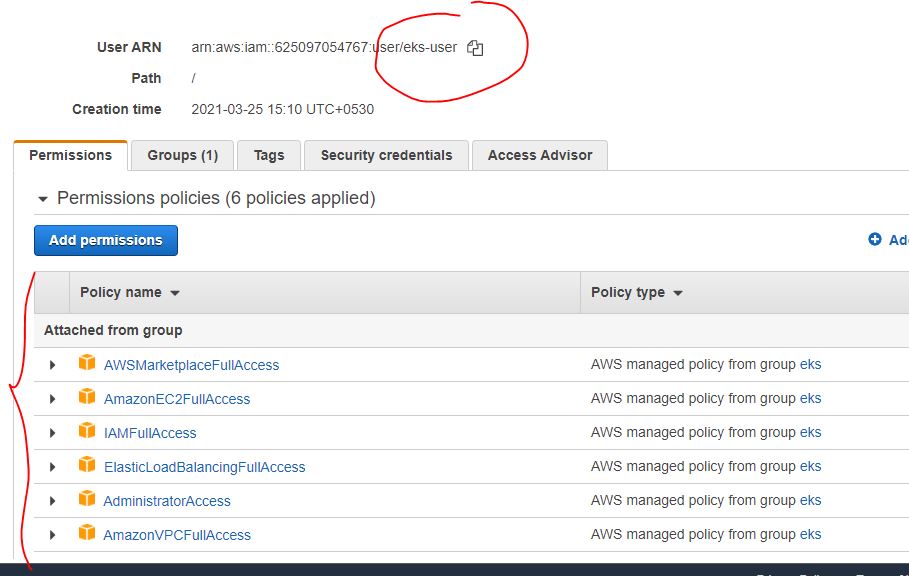Viewport: 909px width, 576px height.
Task: Open the Security credentials tab
Action: [386, 155]
